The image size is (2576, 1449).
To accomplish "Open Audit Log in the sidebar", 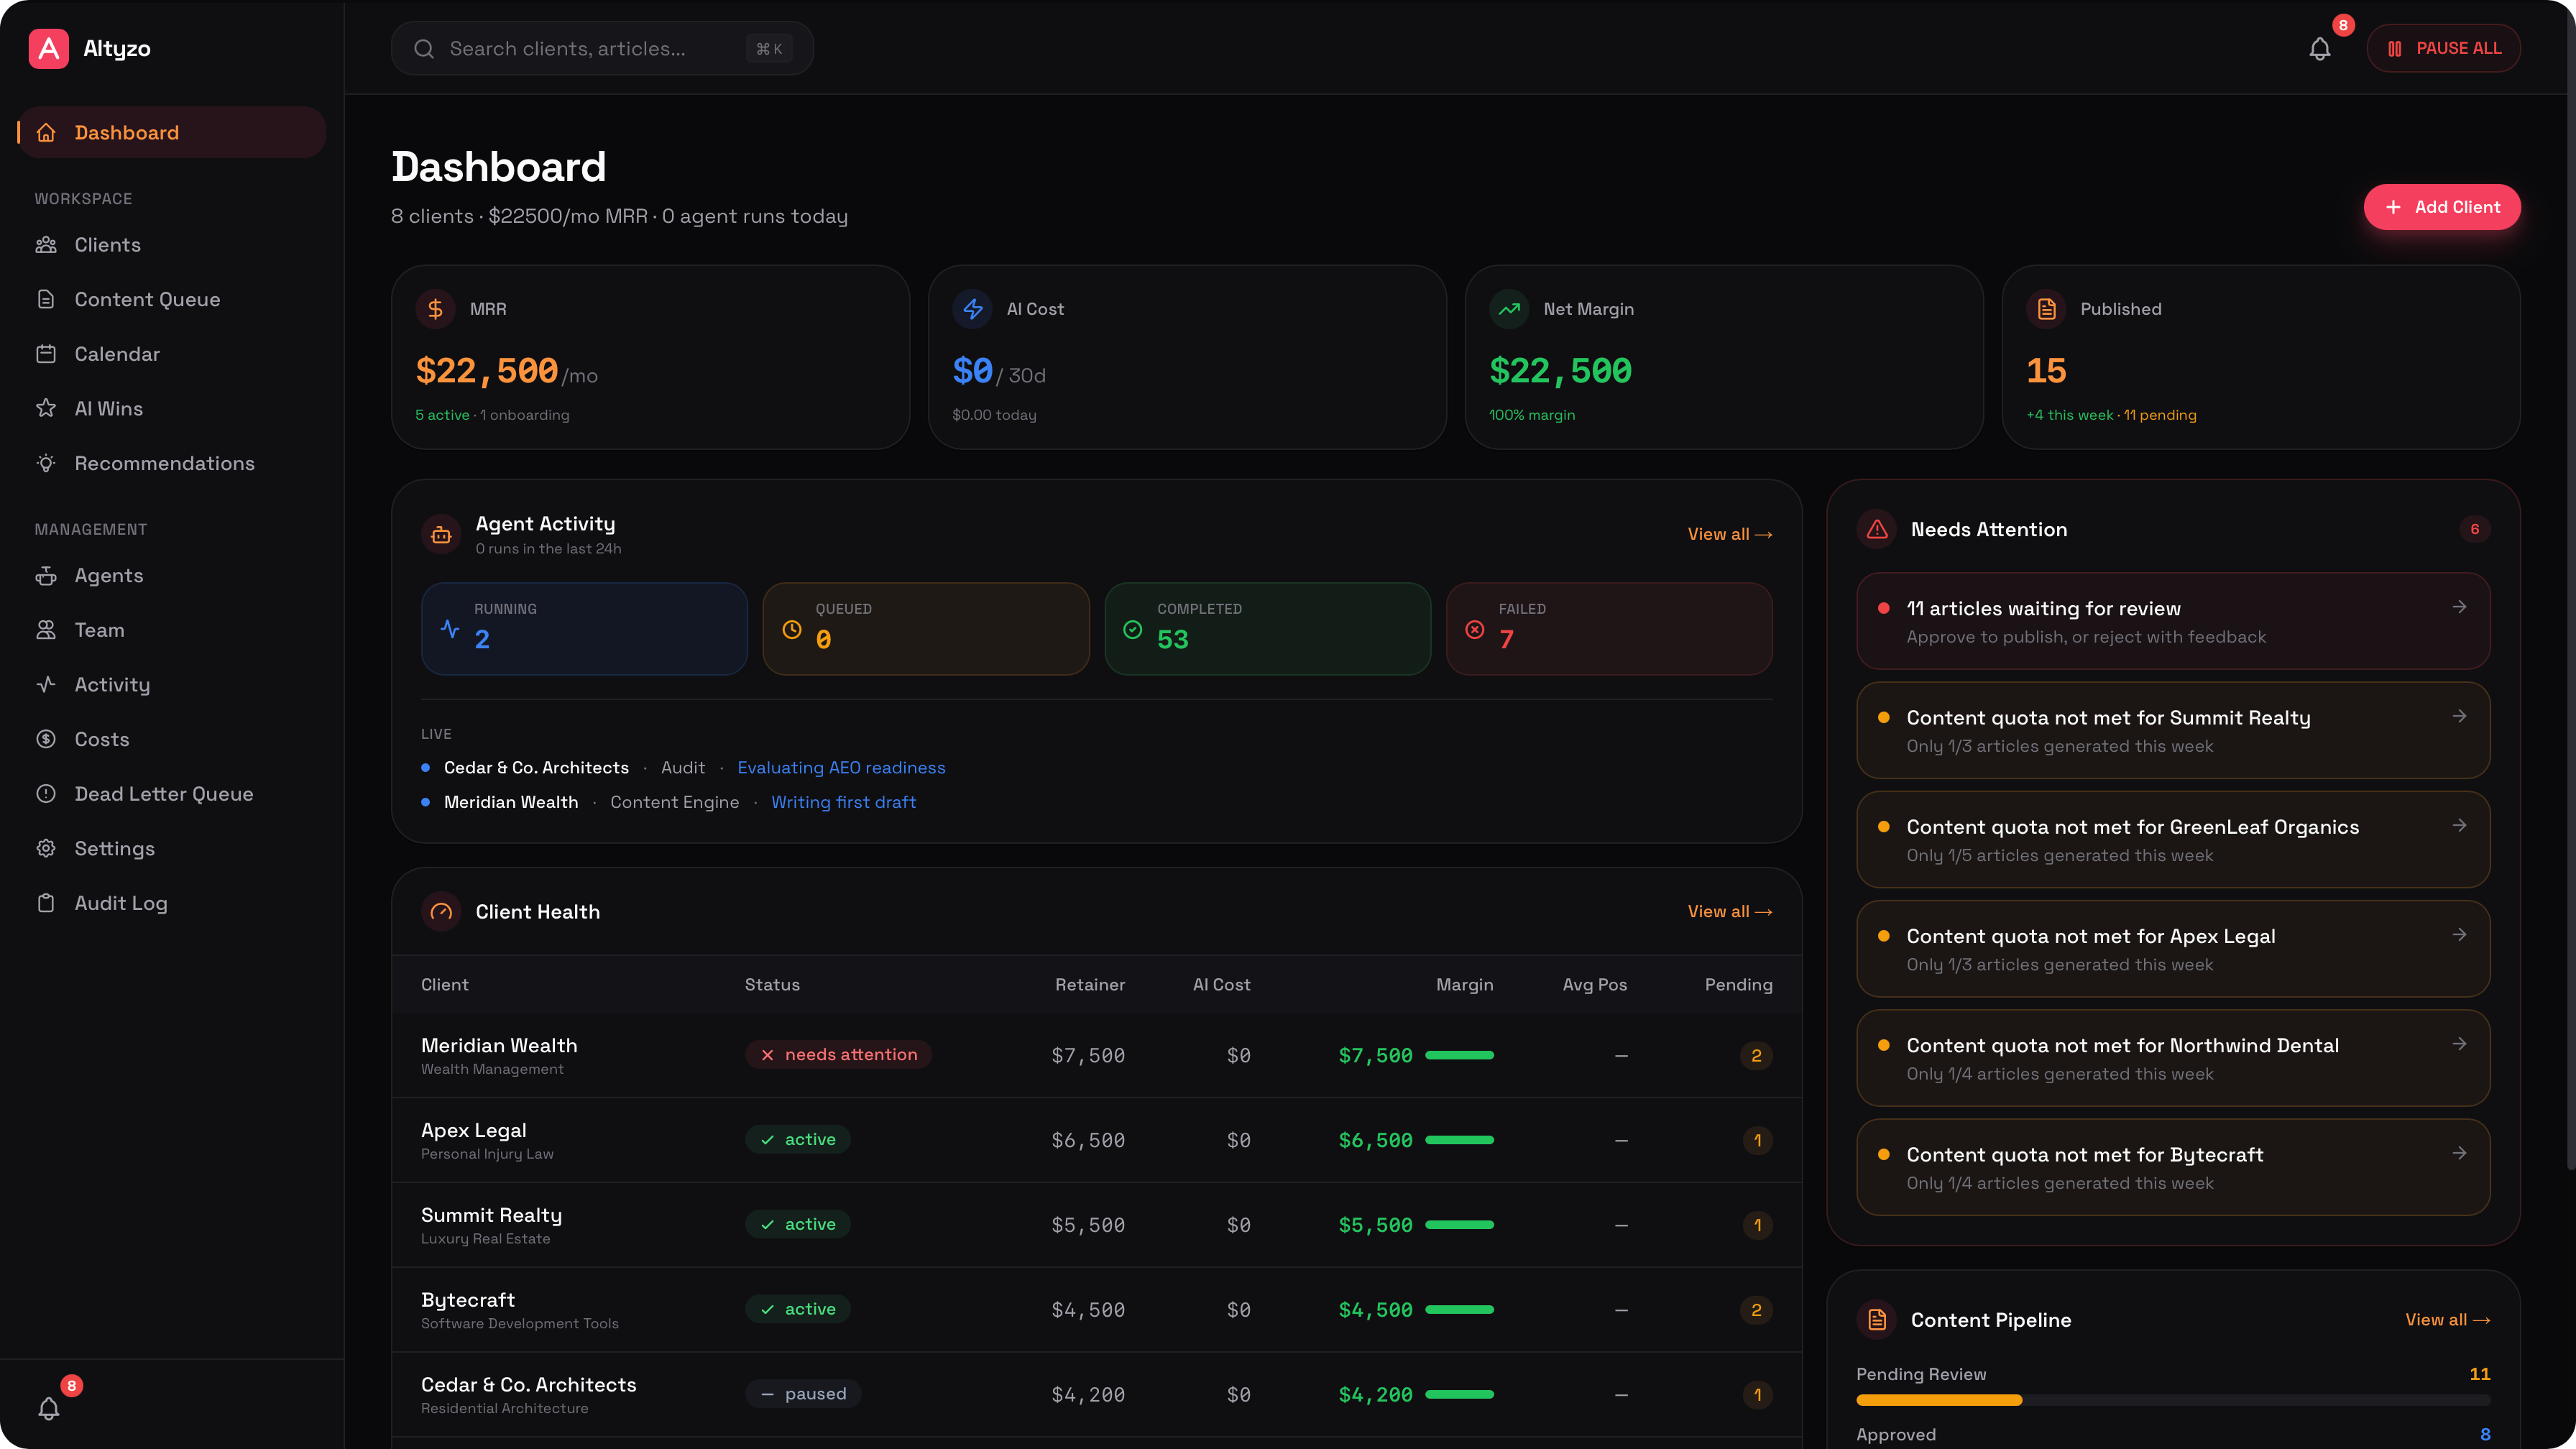I will click(x=172, y=903).
